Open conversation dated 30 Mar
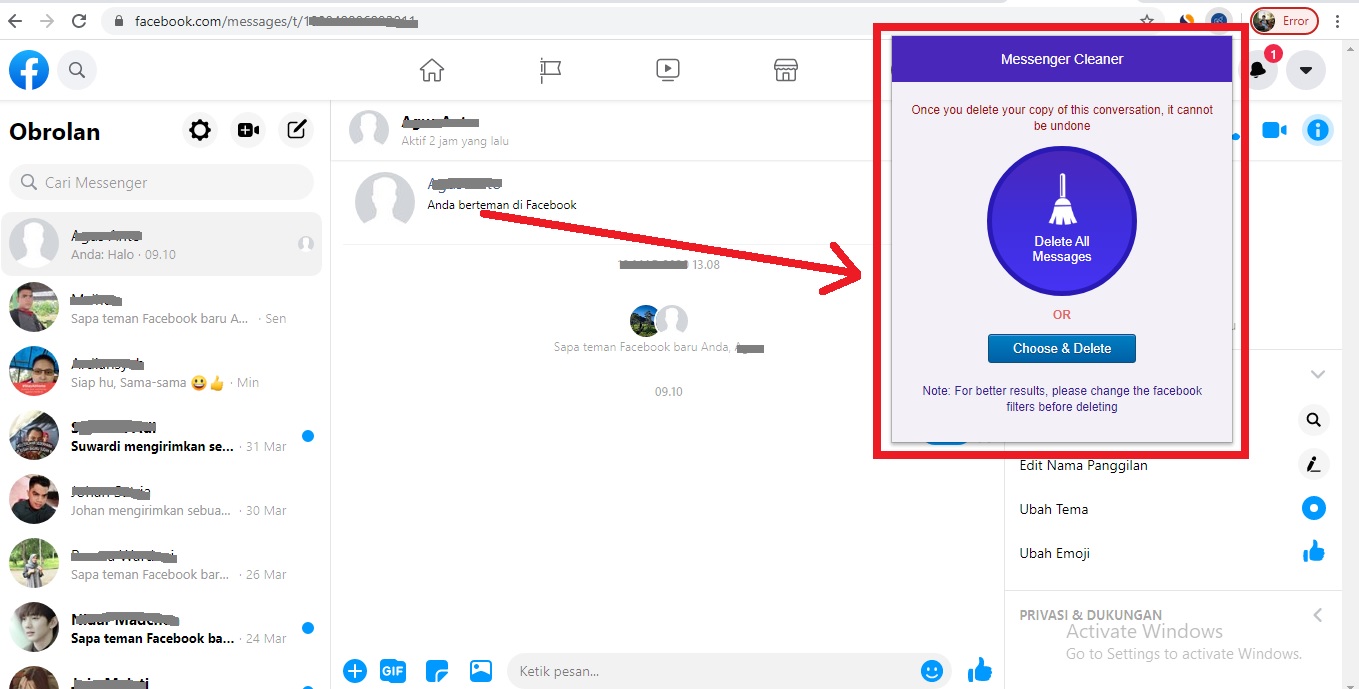This screenshot has height=689, width=1359. click(x=161, y=500)
